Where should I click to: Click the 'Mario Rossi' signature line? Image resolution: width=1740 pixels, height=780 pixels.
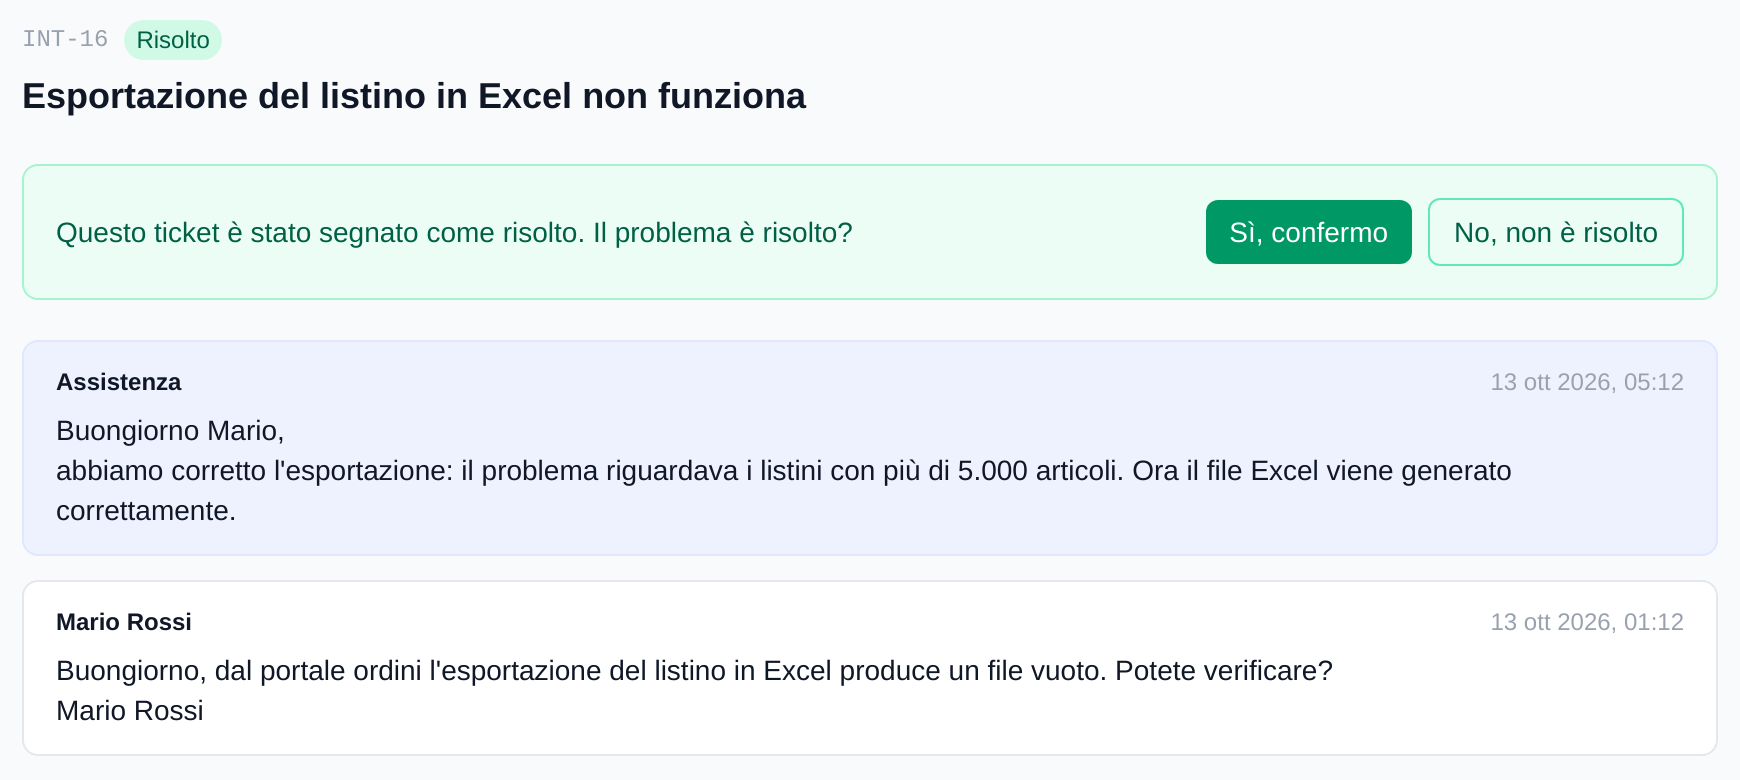pyautogui.click(x=130, y=711)
